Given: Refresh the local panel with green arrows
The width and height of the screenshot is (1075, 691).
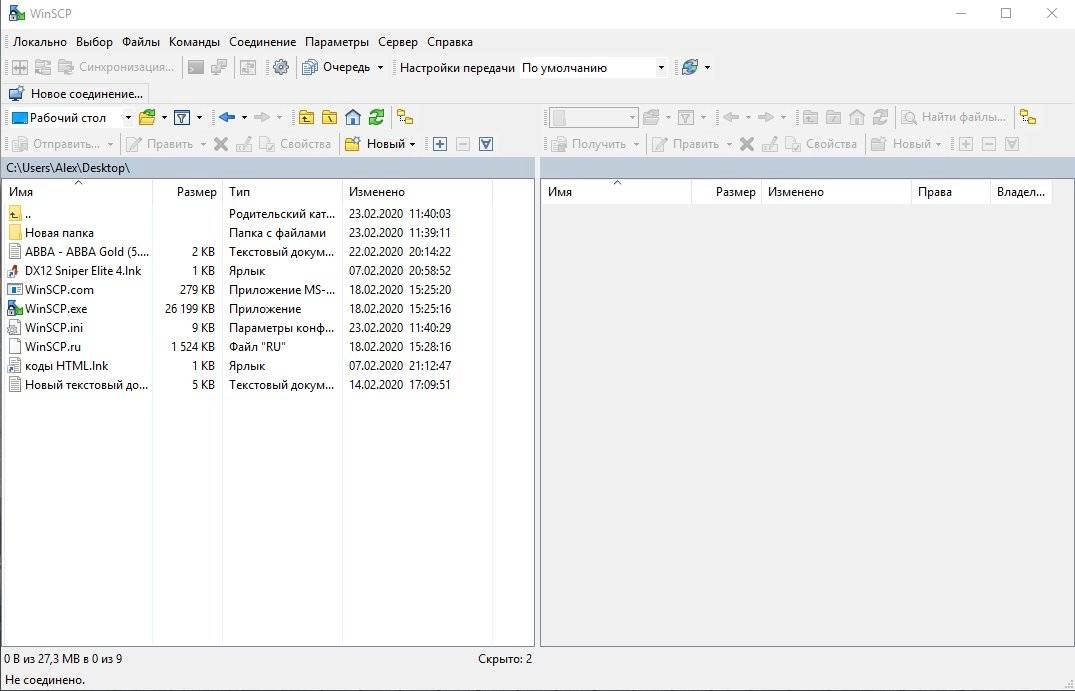Looking at the screenshot, I should pyautogui.click(x=376, y=117).
